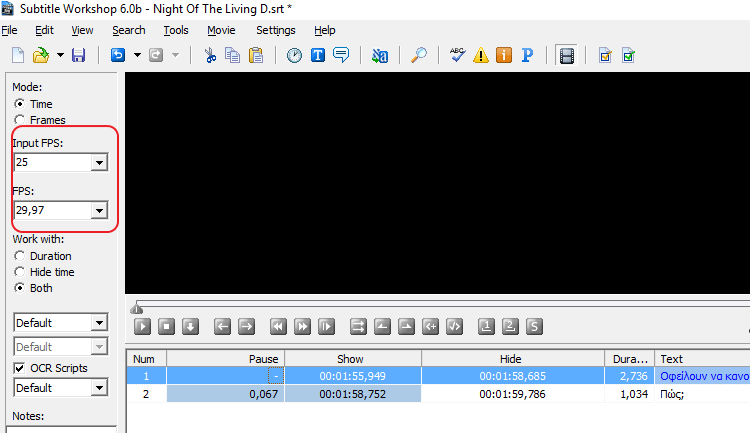Click the orange information icon
Viewport: 750px width, 433px height.
(504, 56)
